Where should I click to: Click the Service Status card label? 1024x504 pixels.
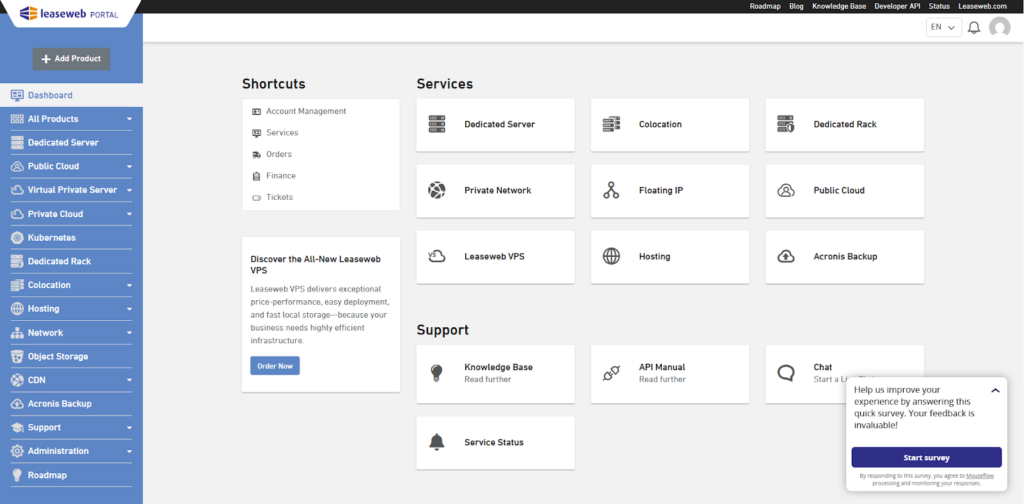(494, 442)
